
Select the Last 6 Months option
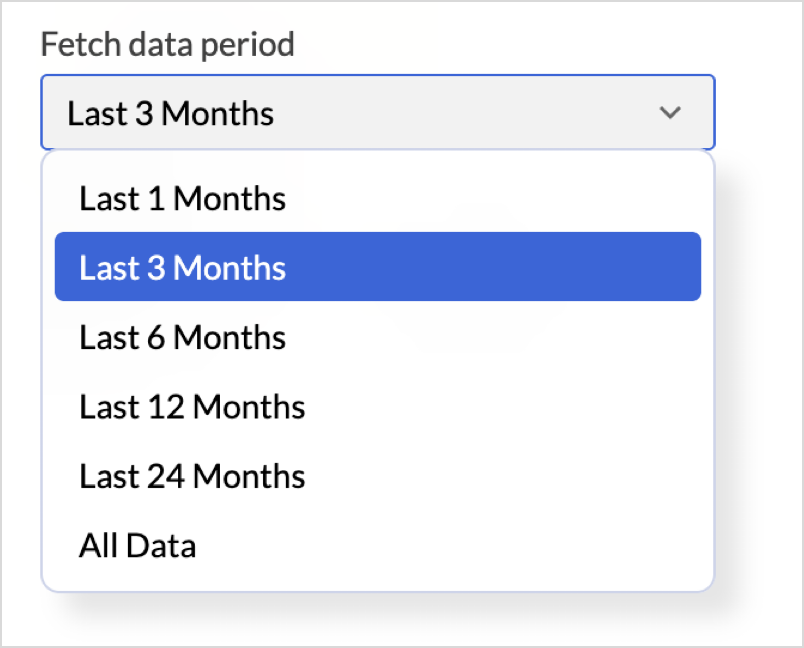(183, 338)
